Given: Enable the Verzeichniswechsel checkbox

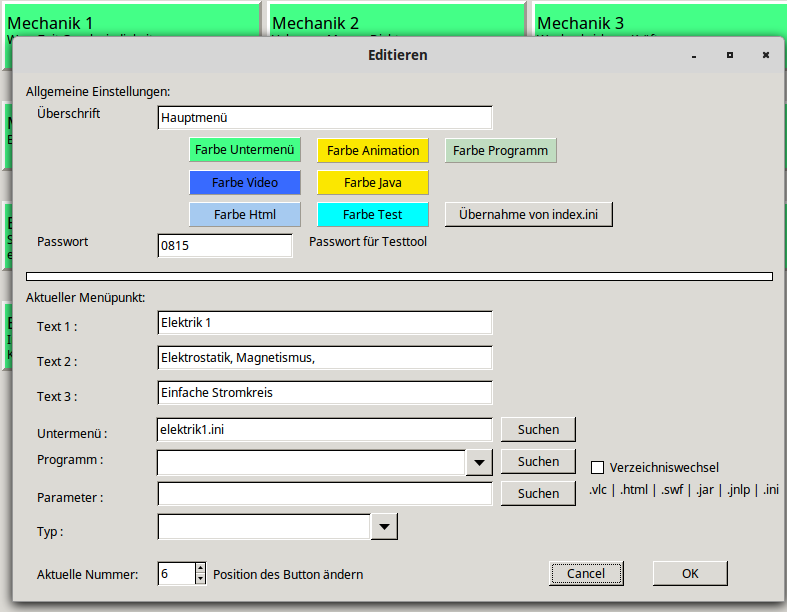Looking at the screenshot, I should (598, 467).
